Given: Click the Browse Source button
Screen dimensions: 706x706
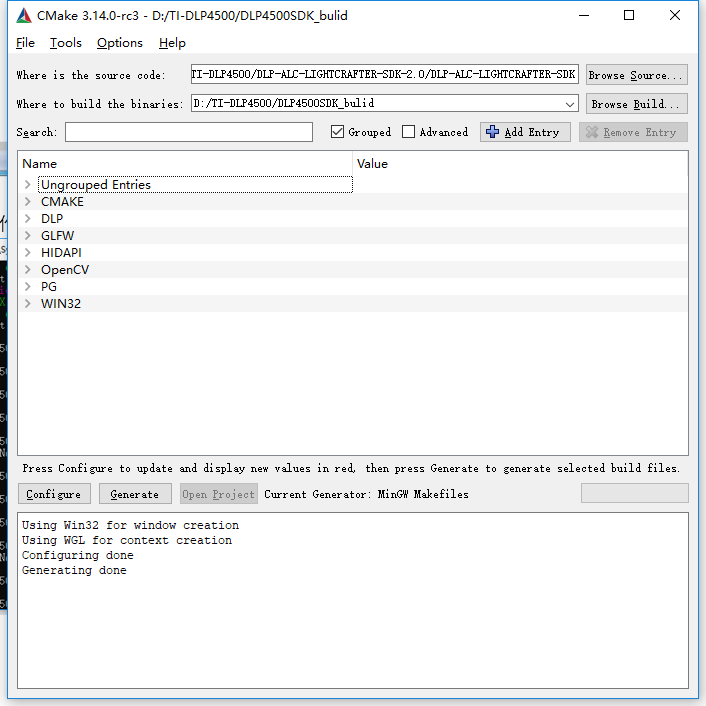Looking at the screenshot, I should (x=637, y=75).
